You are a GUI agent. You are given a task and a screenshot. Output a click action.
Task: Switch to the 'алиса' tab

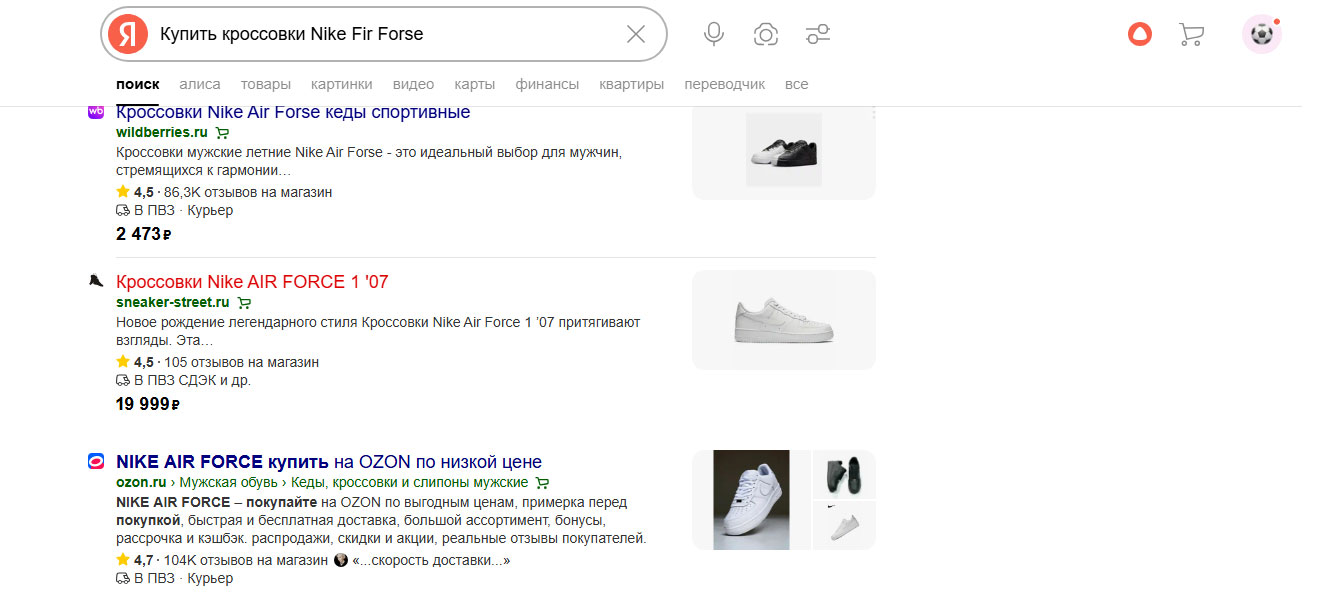pos(200,84)
